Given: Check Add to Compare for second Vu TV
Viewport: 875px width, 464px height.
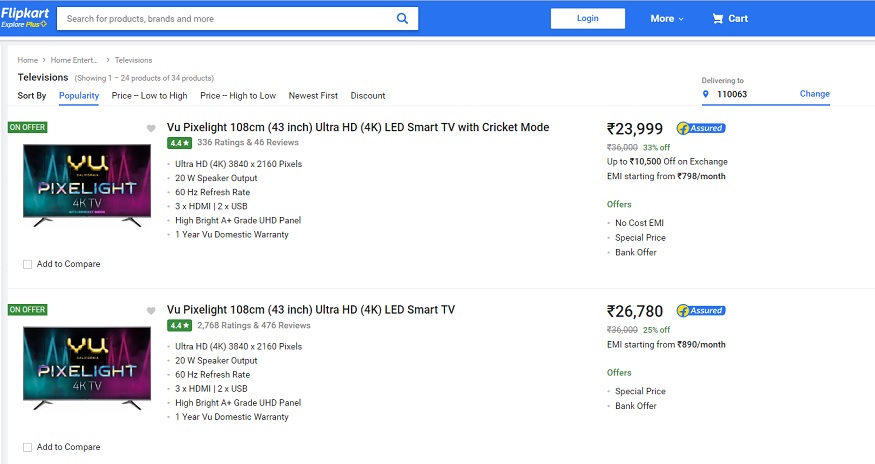Looking at the screenshot, I should point(27,447).
